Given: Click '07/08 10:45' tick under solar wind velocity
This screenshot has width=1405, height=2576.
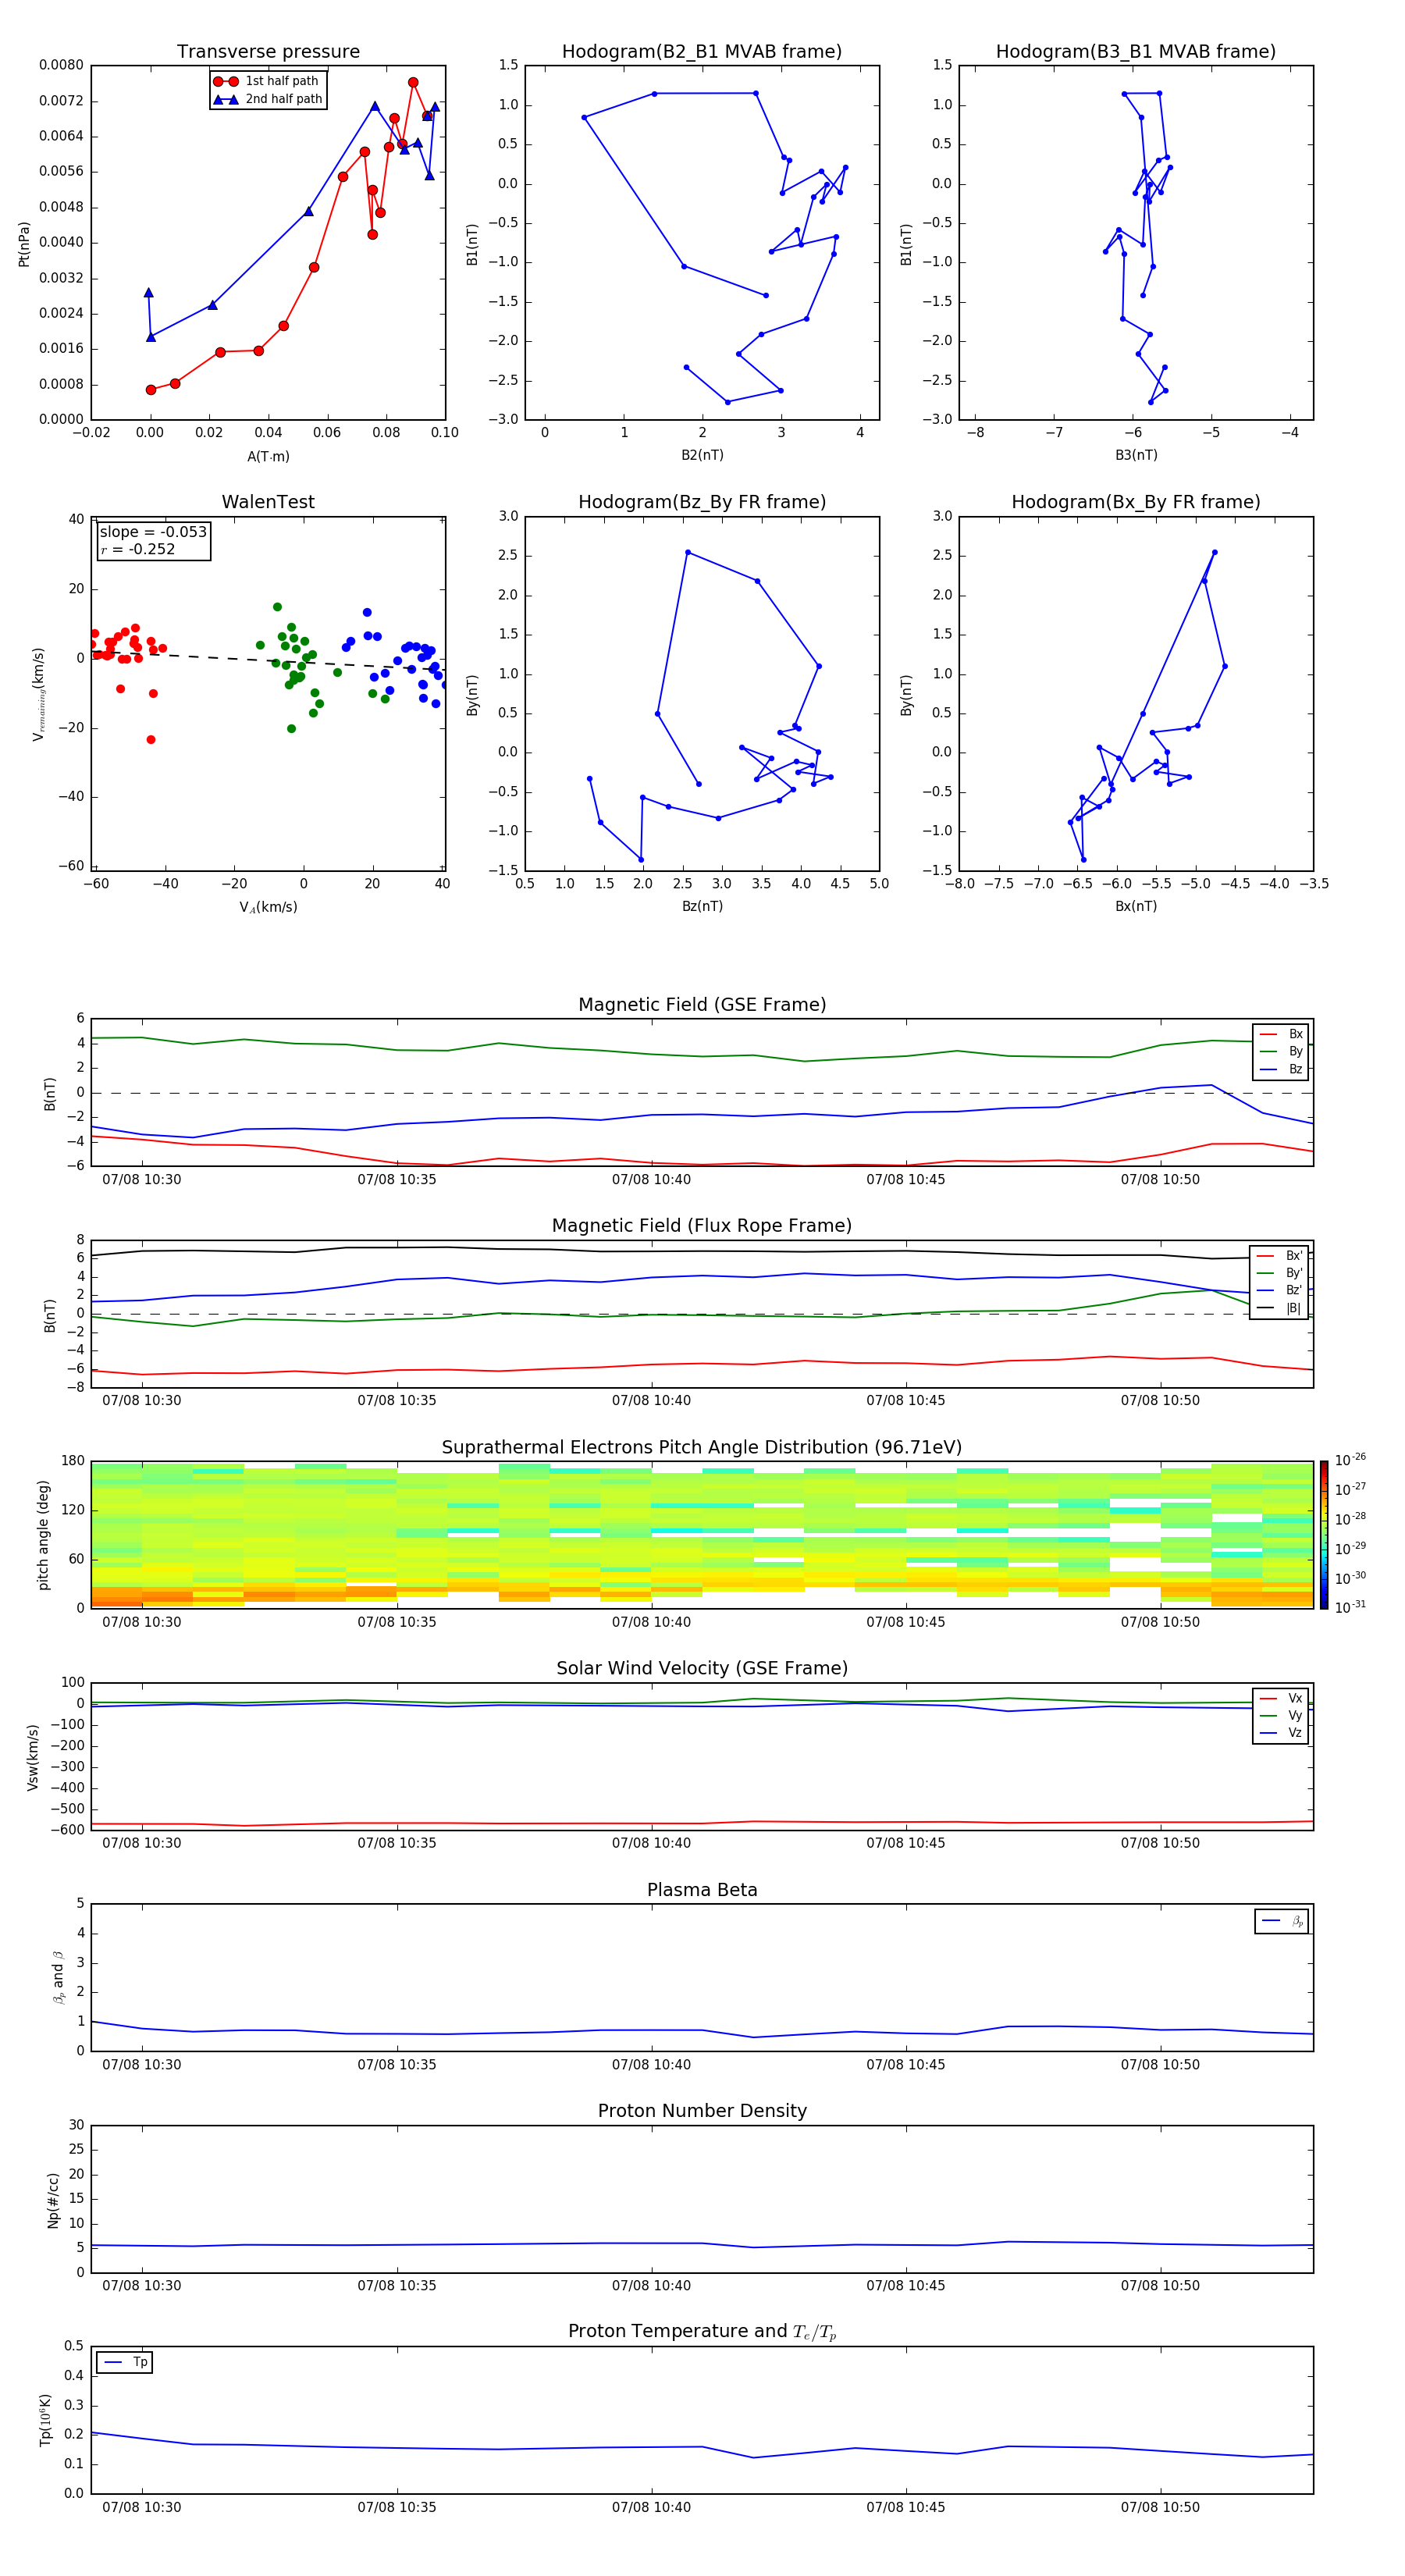Looking at the screenshot, I should pyautogui.click(x=905, y=1843).
